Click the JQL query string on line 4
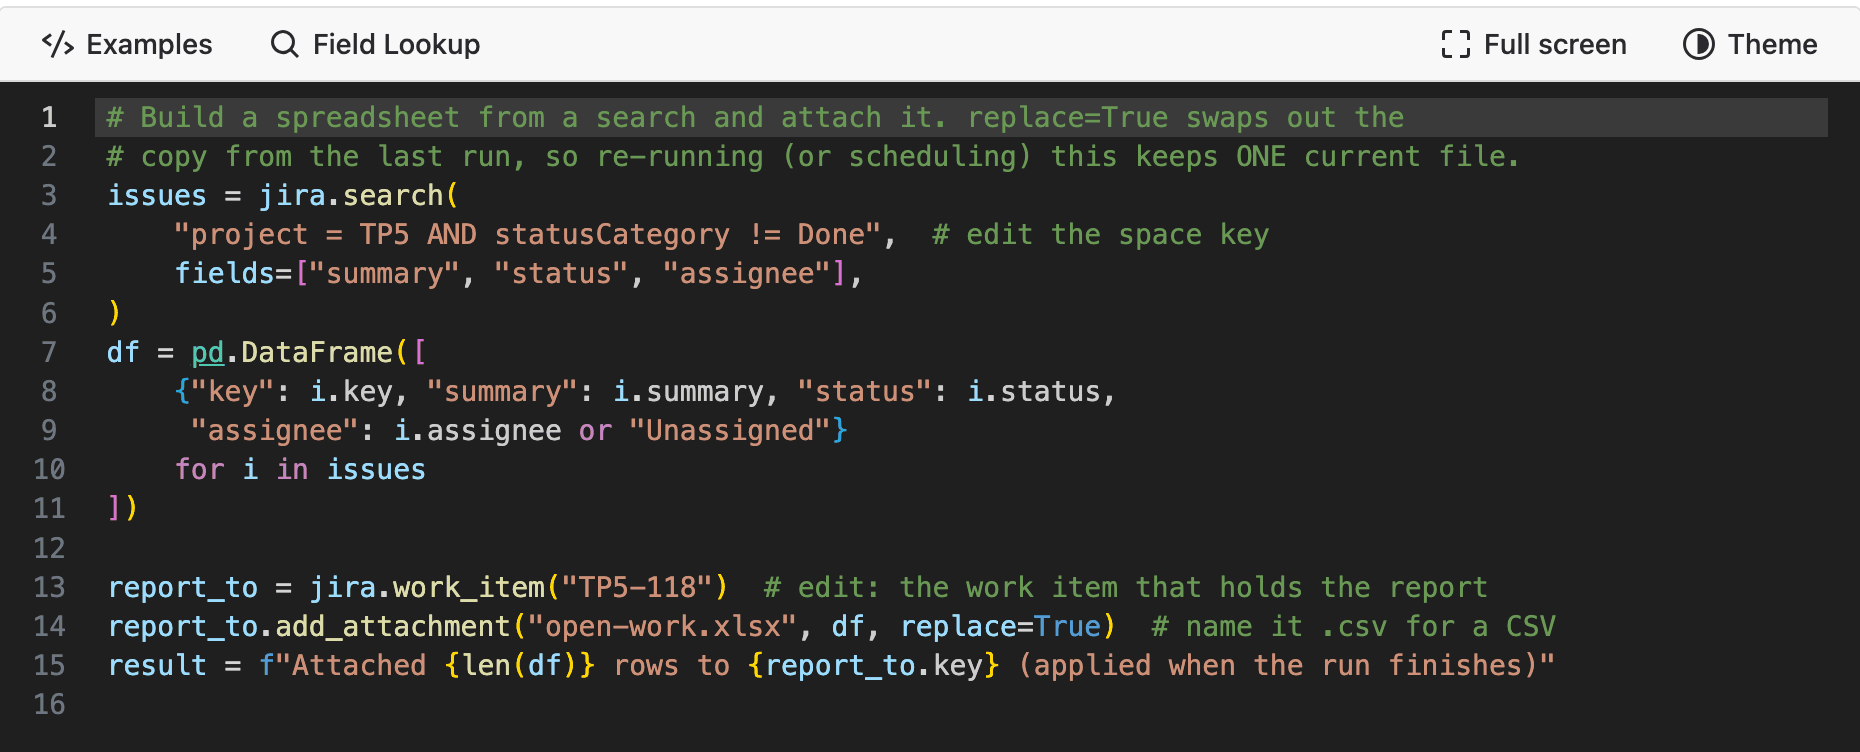 pyautogui.click(x=527, y=235)
